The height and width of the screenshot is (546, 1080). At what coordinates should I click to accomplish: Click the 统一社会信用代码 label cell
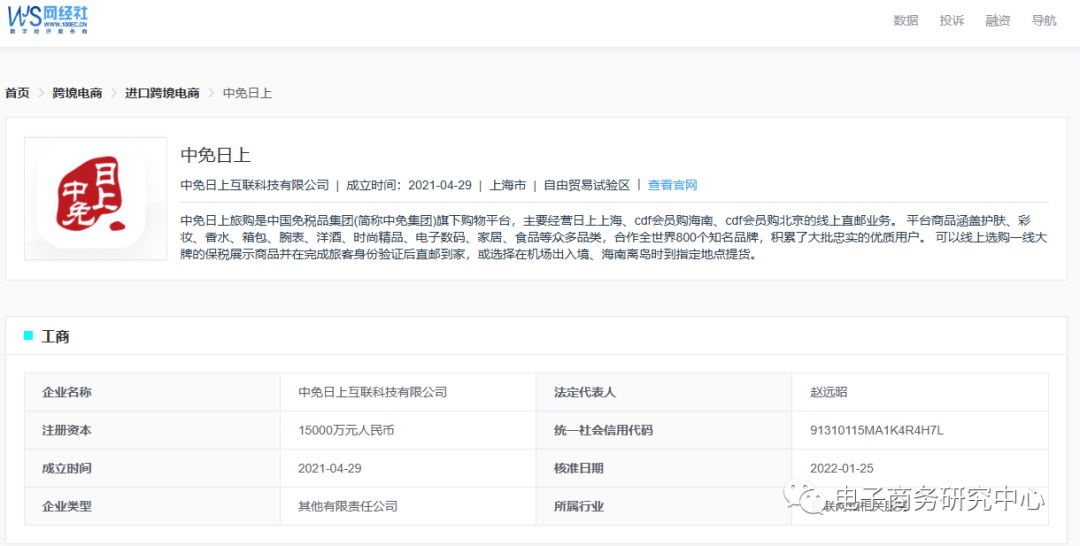664,430
